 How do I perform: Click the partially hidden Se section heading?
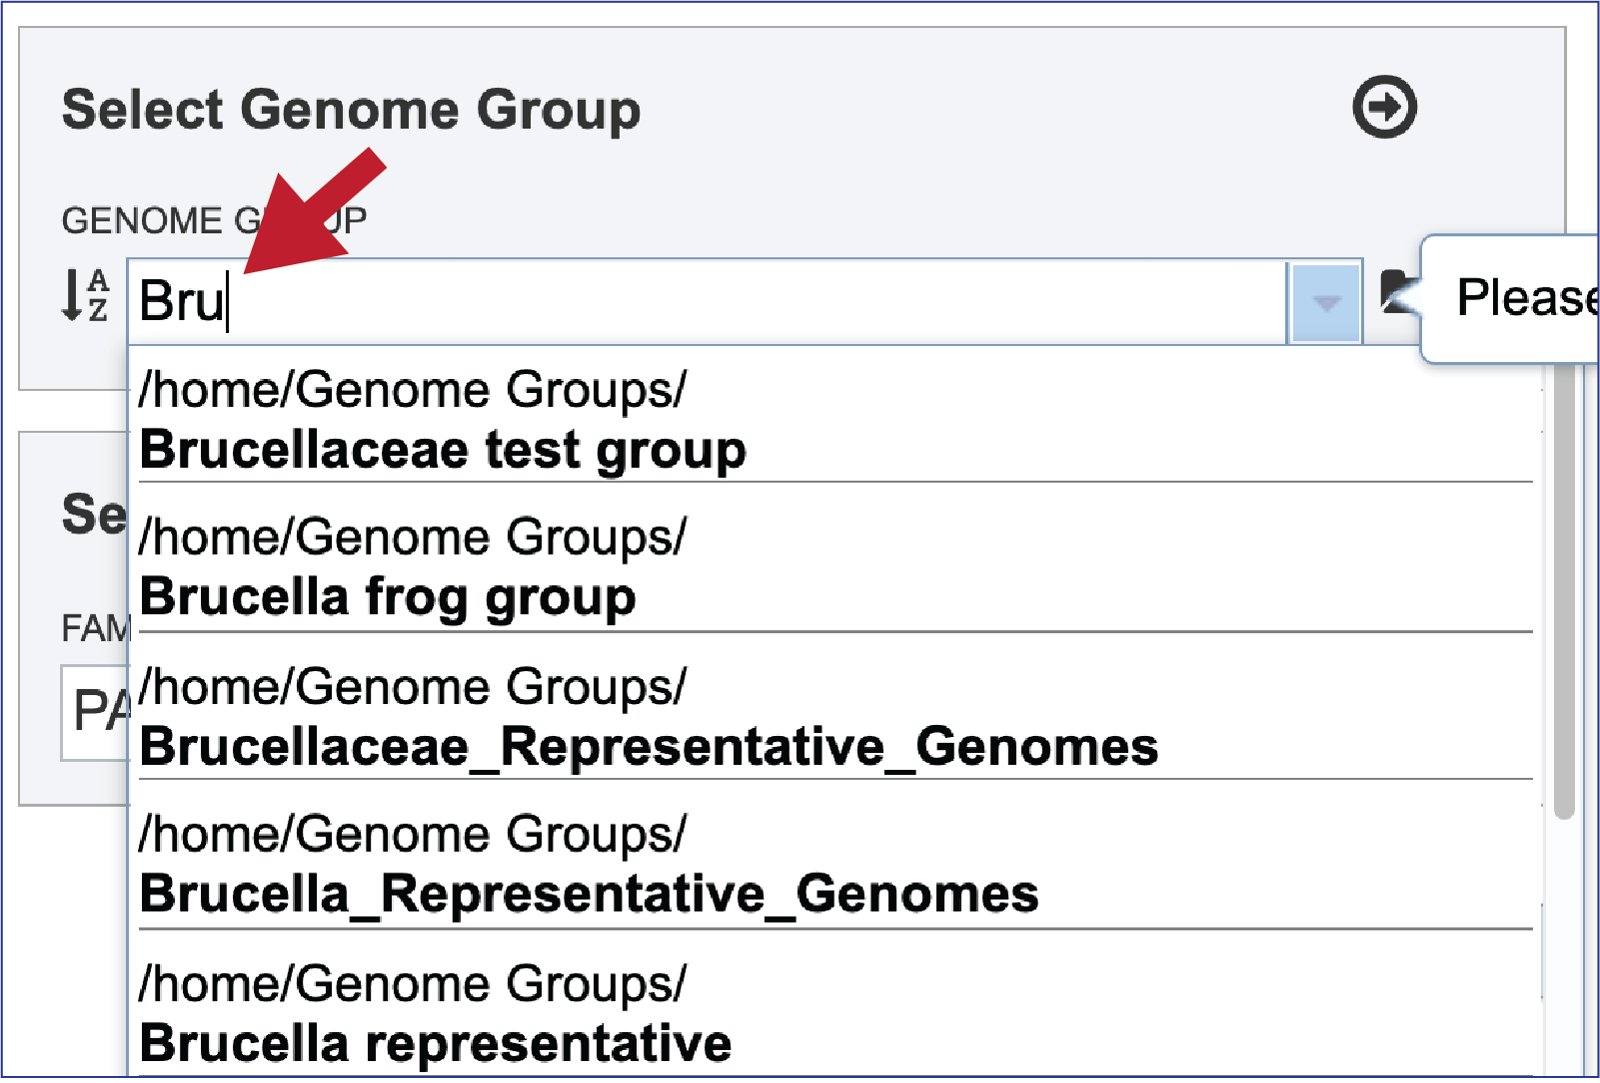click(95, 514)
